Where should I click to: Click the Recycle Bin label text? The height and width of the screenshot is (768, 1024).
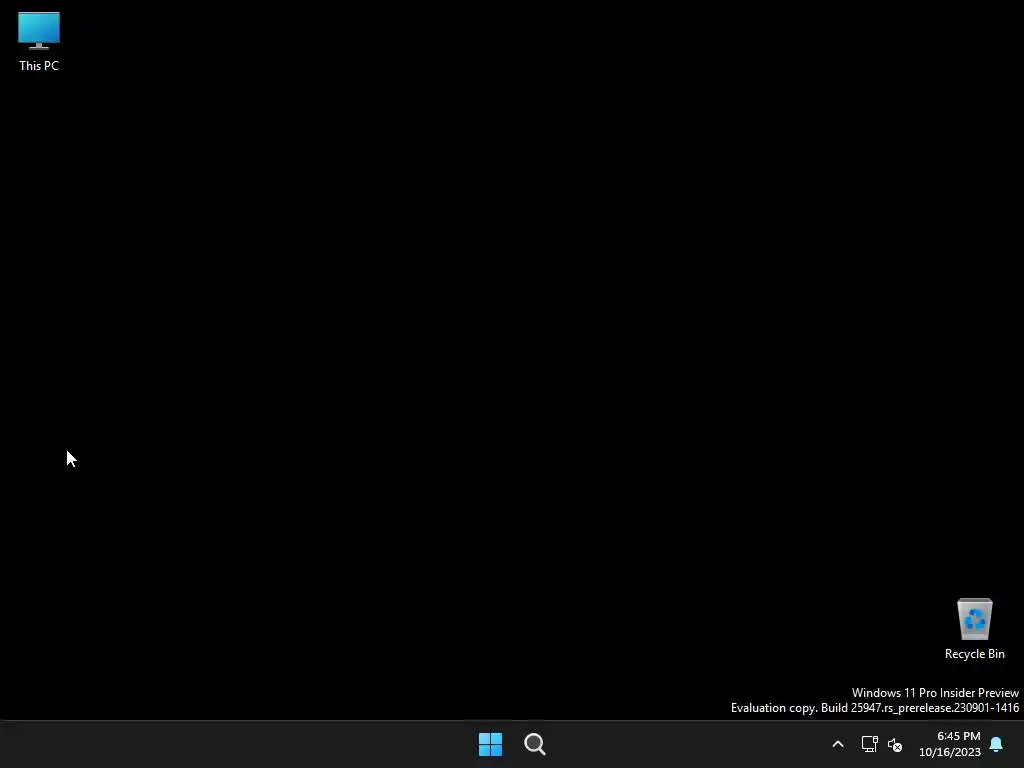tap(974, 654)
